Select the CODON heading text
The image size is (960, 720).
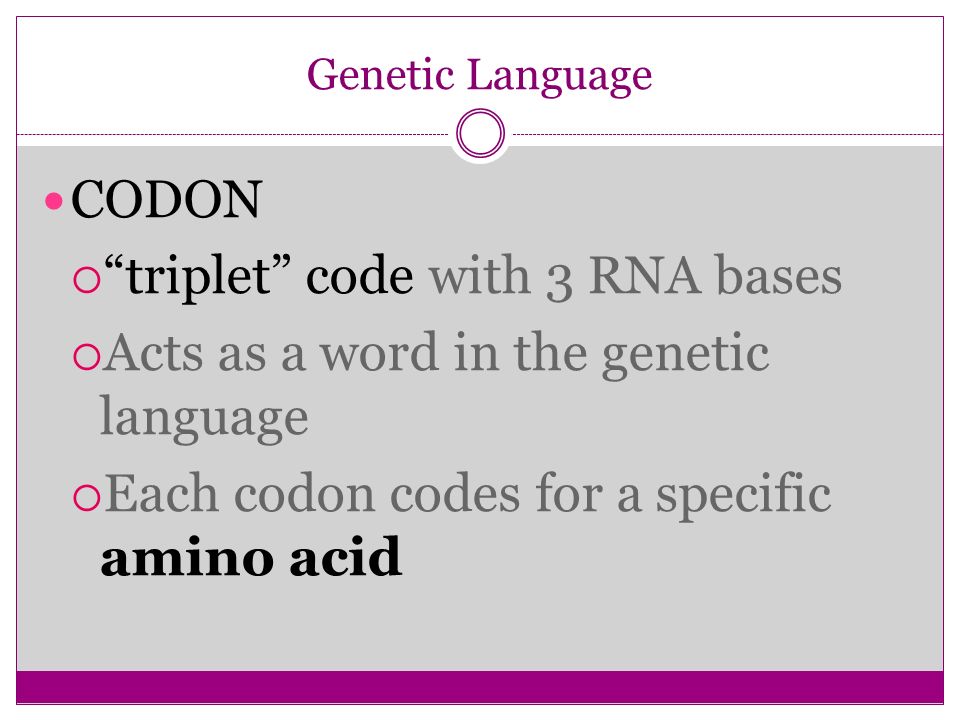coord(167,200)
